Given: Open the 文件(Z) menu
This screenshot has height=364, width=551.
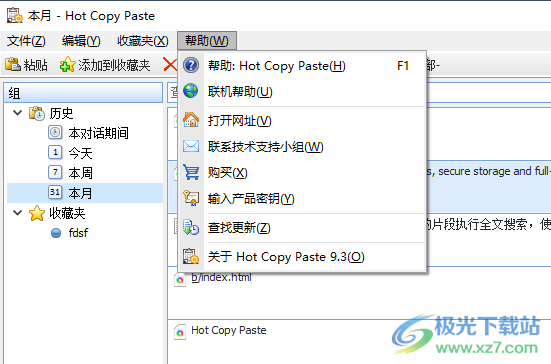Looking at the screenshot, I should pyautogui.click(x=26, y=41).
